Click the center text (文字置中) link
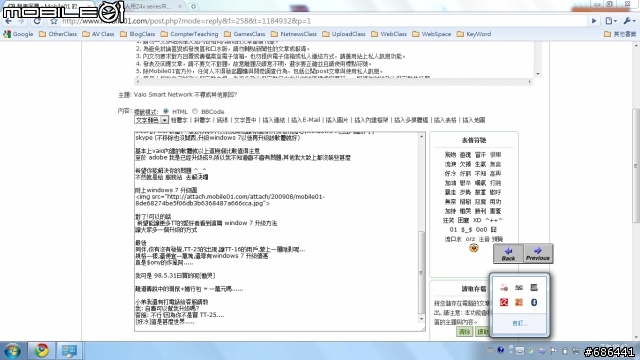 coord(245,120)
